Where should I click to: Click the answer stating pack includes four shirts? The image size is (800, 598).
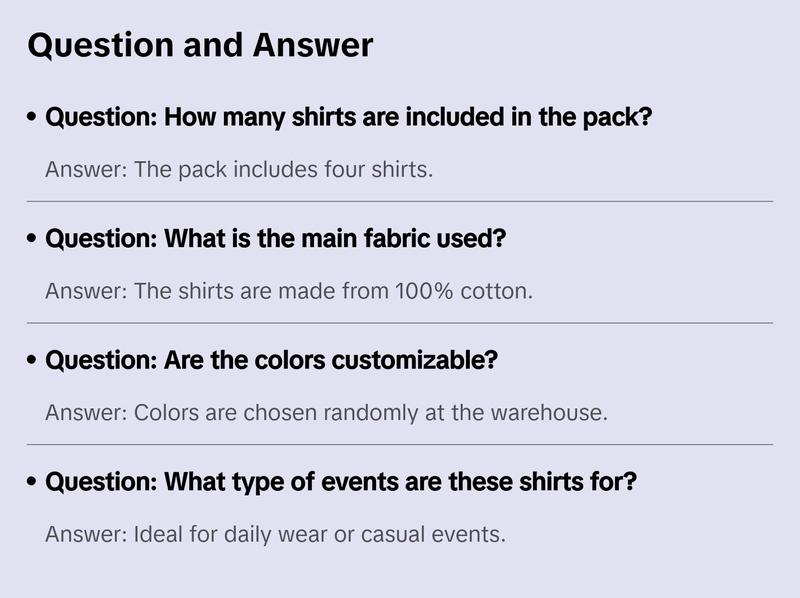point(239,170)
